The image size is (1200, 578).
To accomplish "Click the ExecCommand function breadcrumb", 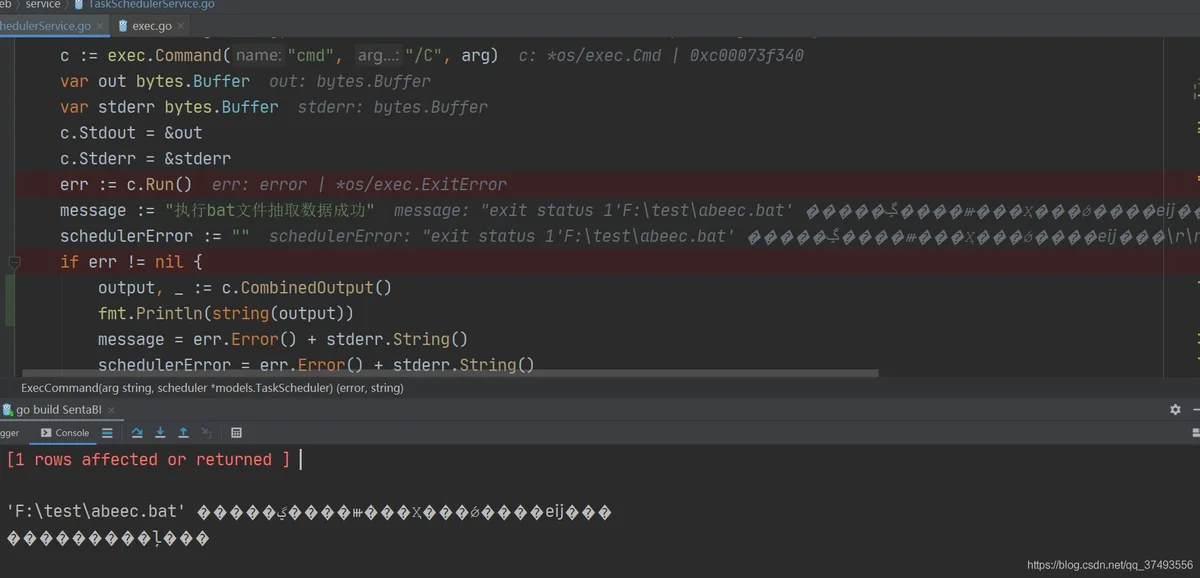I will click(212, 387).
